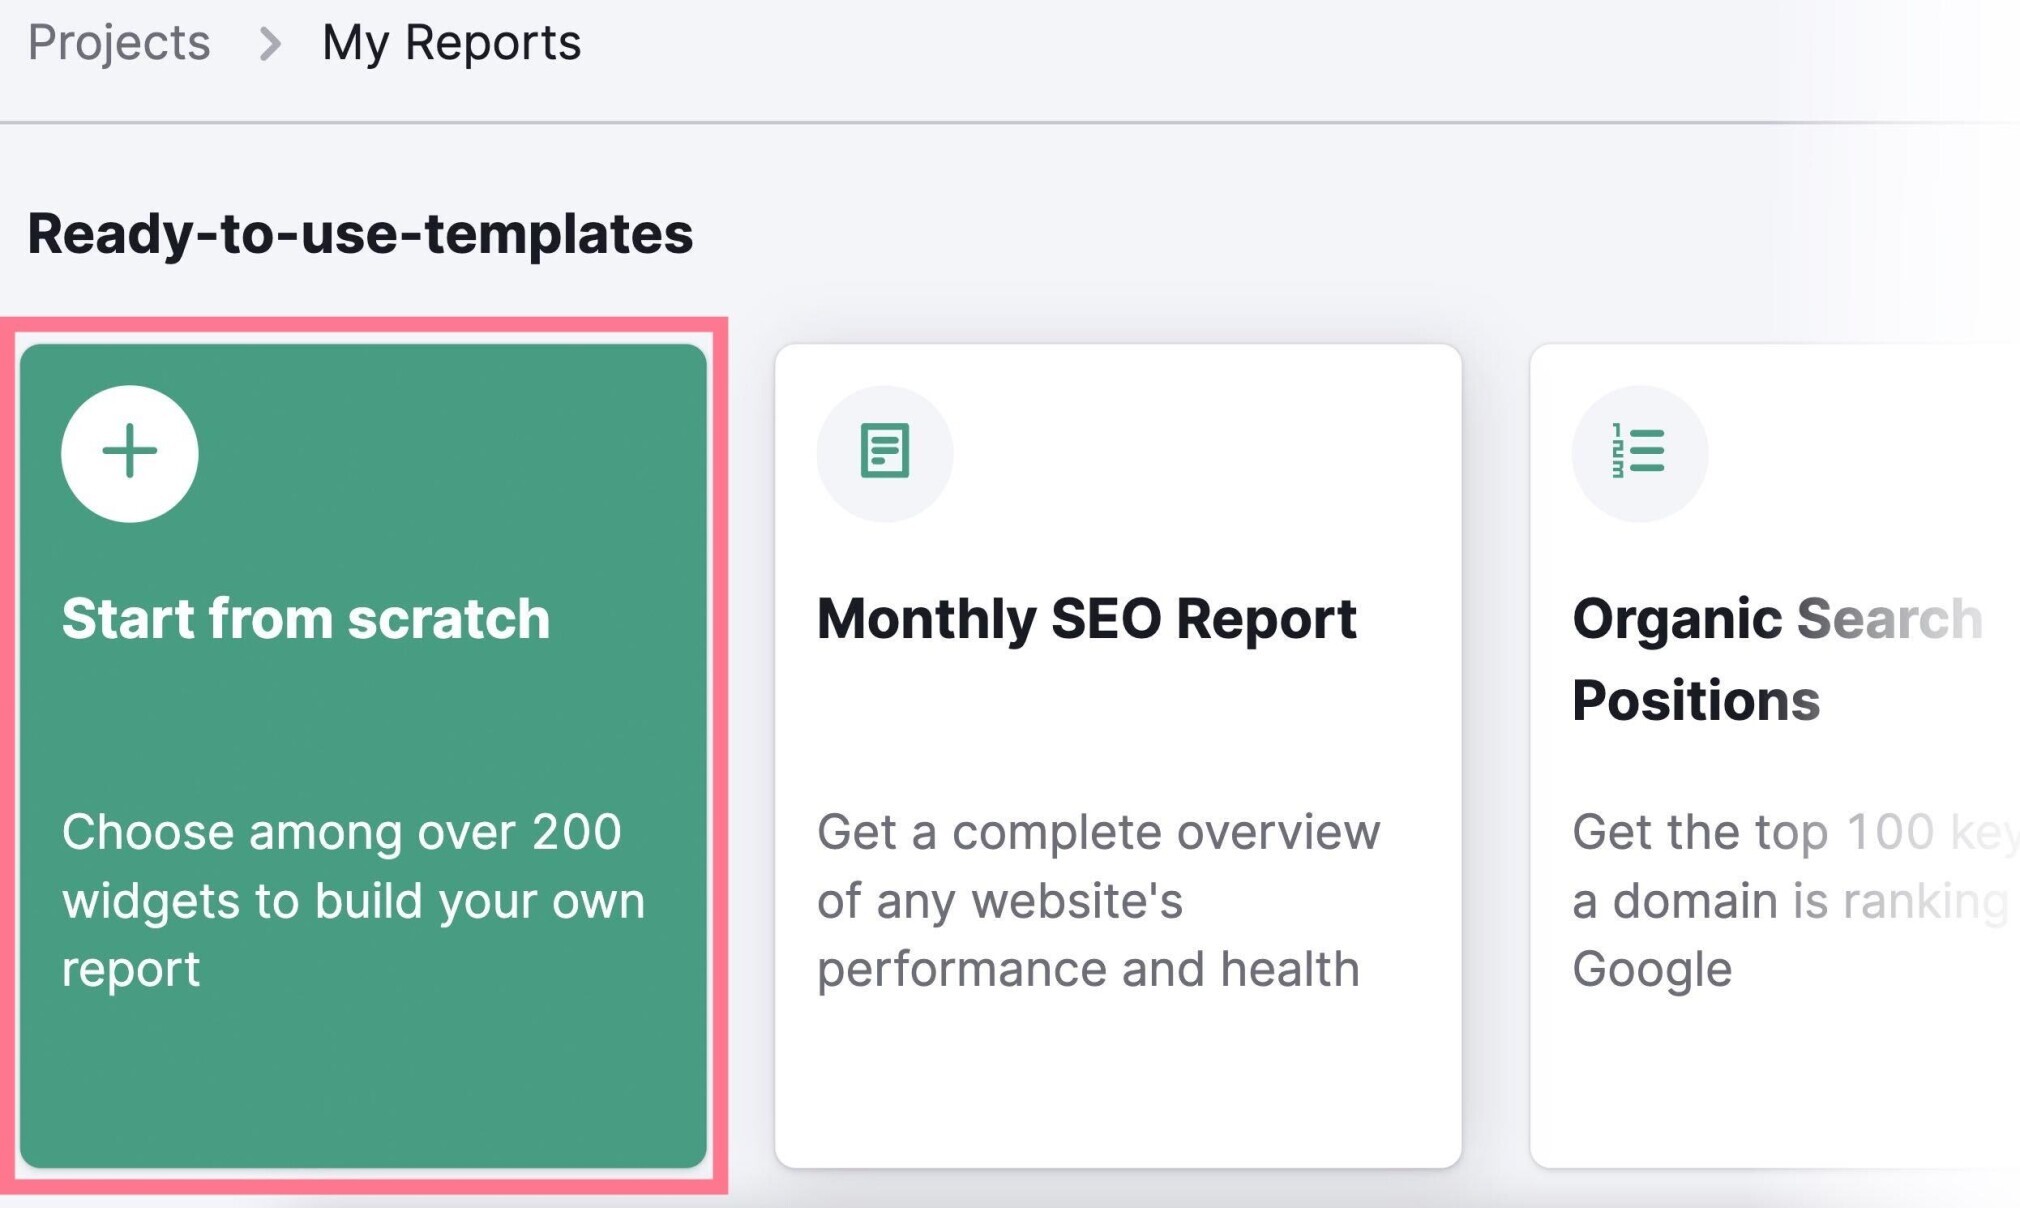Choose the Organic Search Positions template title
2020x1208 pixels.
pos(1777,658)
